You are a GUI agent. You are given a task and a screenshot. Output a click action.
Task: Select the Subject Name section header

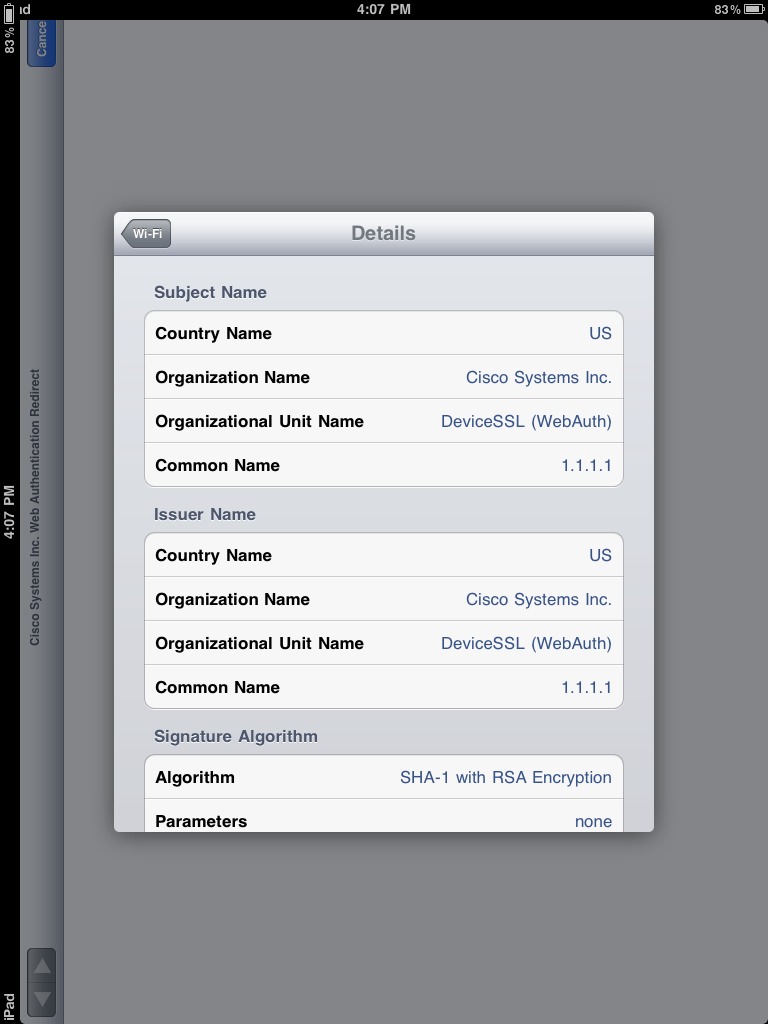210,292
